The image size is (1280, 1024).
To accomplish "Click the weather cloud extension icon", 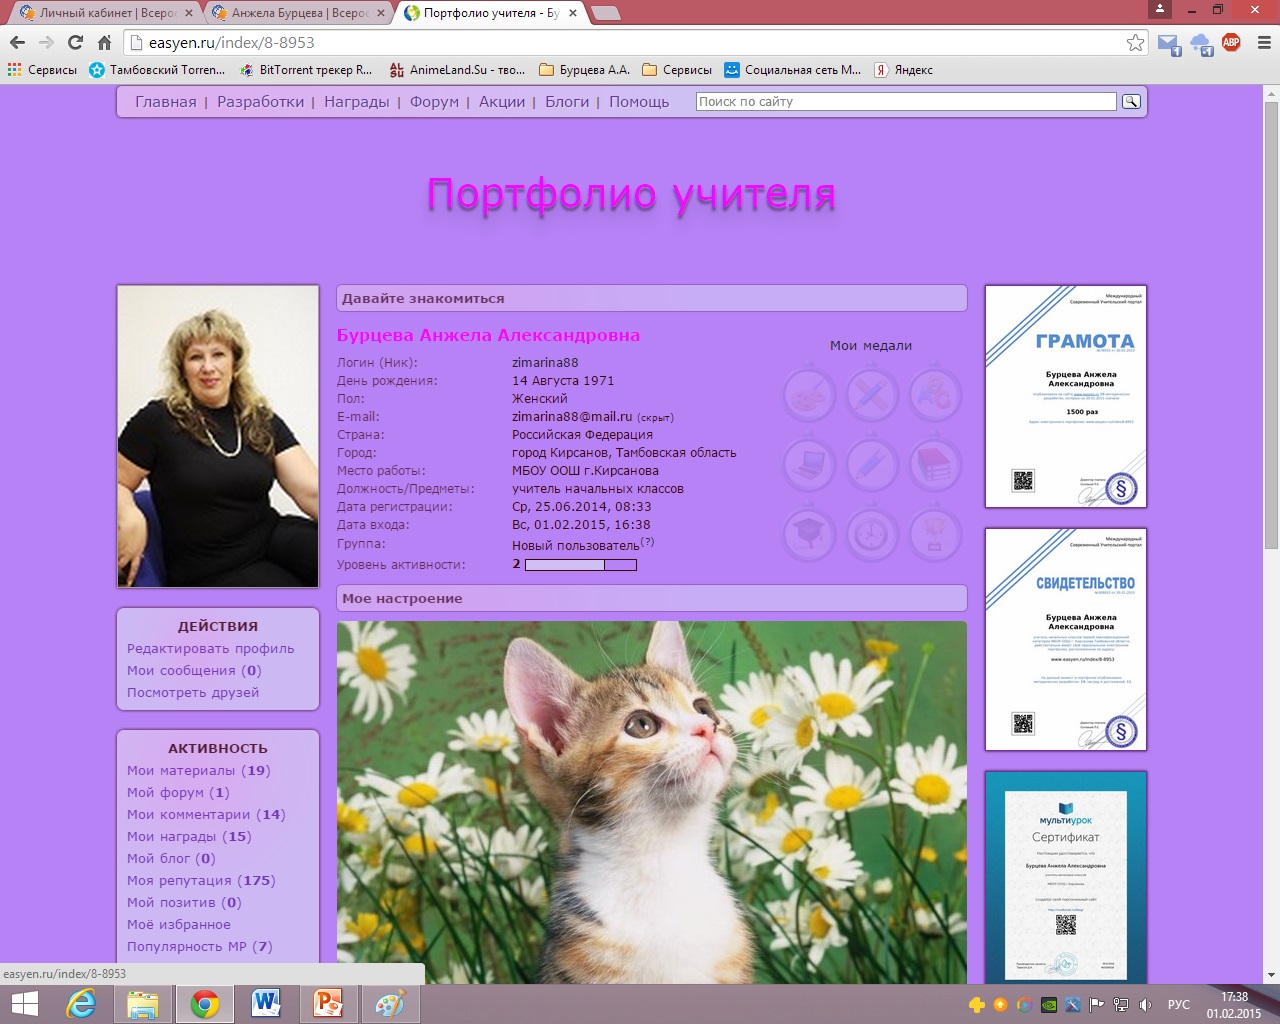I will [1201, 43].
